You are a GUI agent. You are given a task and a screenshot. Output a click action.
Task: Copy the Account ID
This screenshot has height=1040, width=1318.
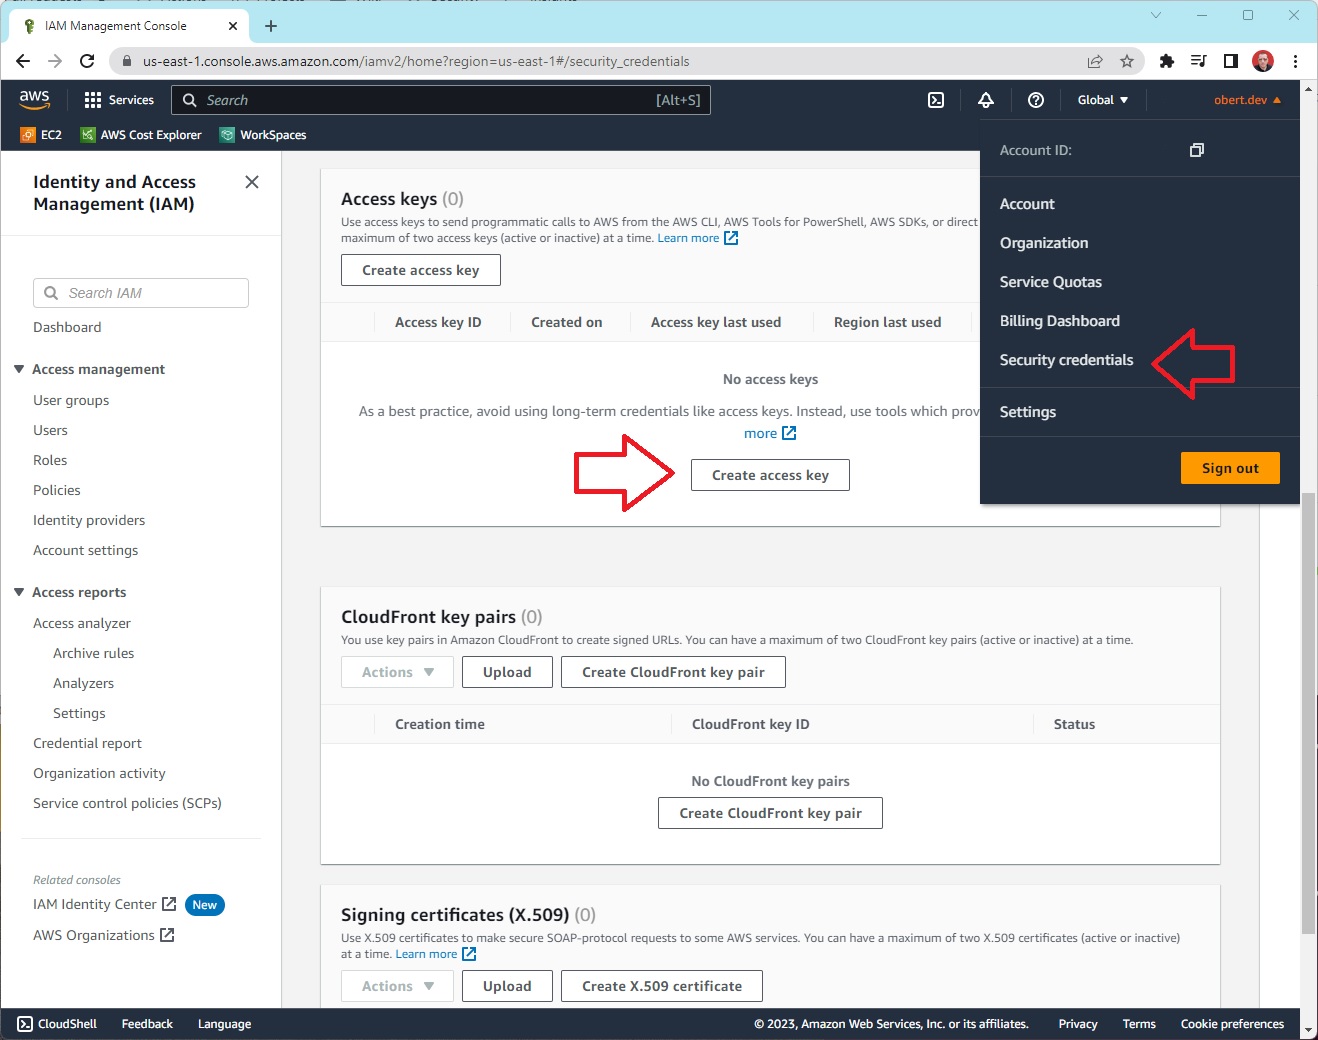coord(1196,150)
